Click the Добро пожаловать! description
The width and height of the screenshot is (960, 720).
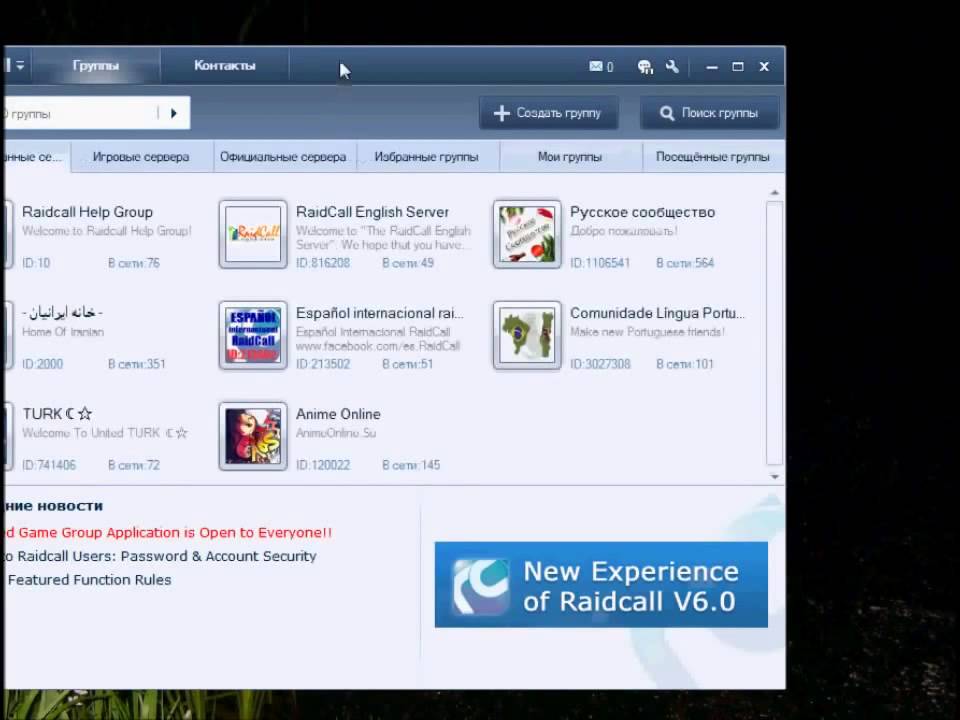click(x=624, y=231)
